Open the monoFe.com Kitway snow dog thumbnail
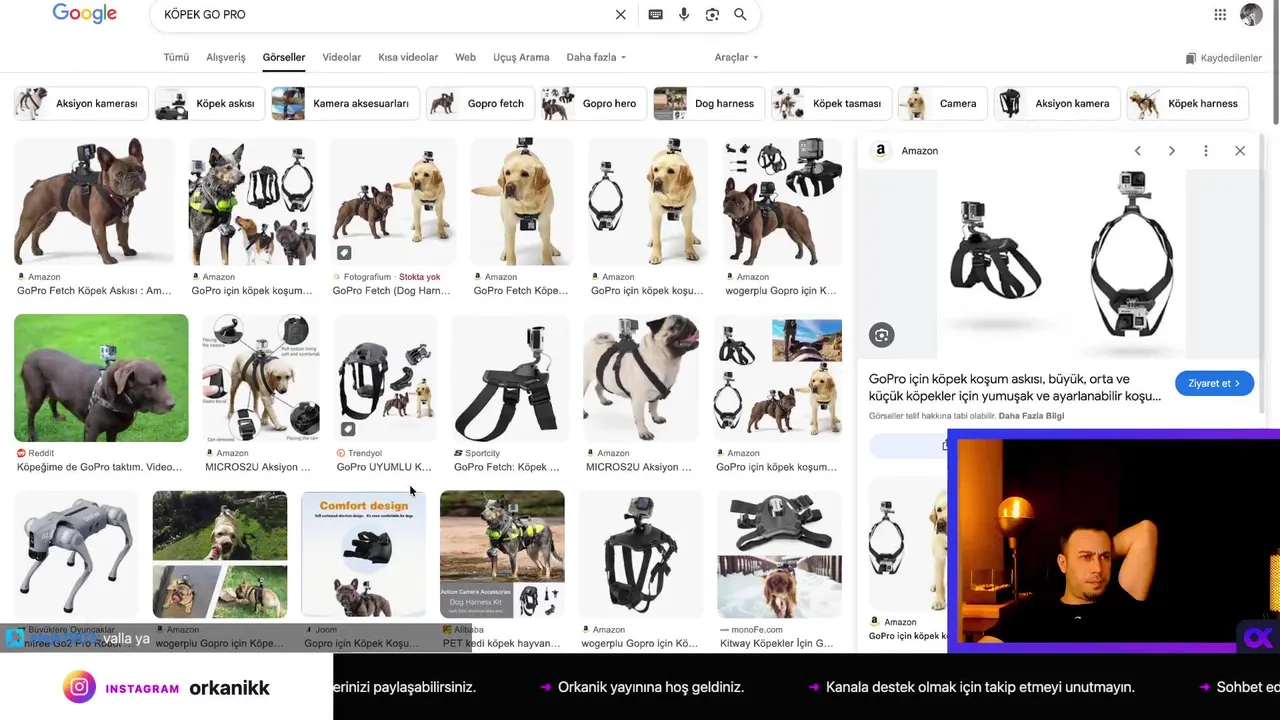This screenshot has height=720, width=1280. click(x=779, y=554)
